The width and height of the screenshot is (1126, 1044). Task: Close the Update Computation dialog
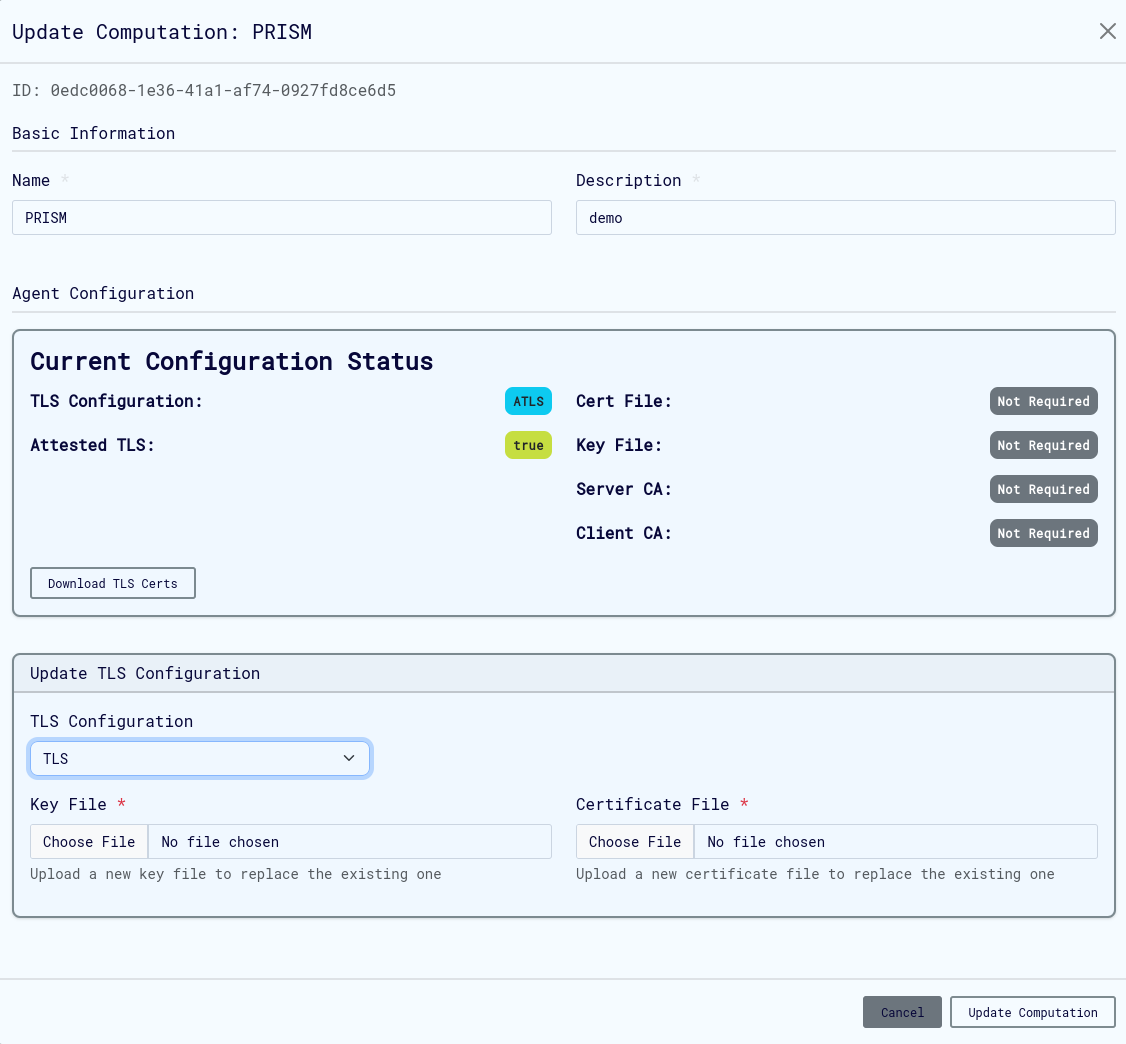pos(1107,31)
